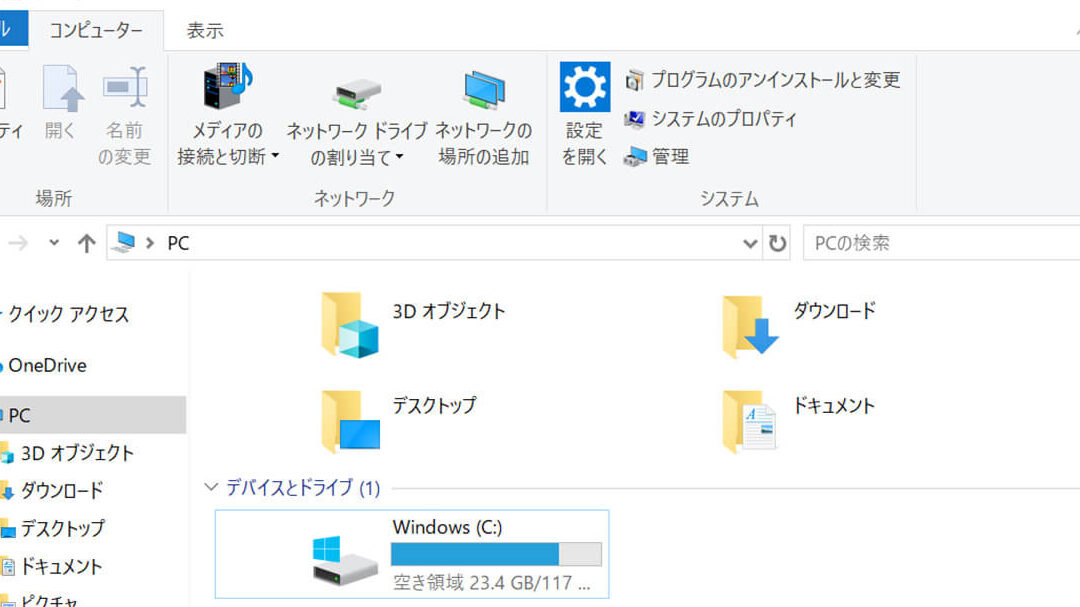Click 管理 in the system group
The image size is (1080, 607).
tap(670, 157)
